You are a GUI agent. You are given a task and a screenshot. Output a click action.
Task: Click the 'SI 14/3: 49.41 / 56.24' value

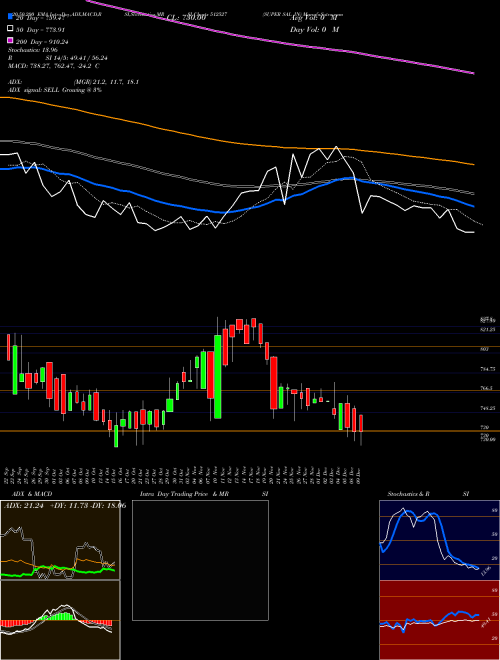coord(77,58)
